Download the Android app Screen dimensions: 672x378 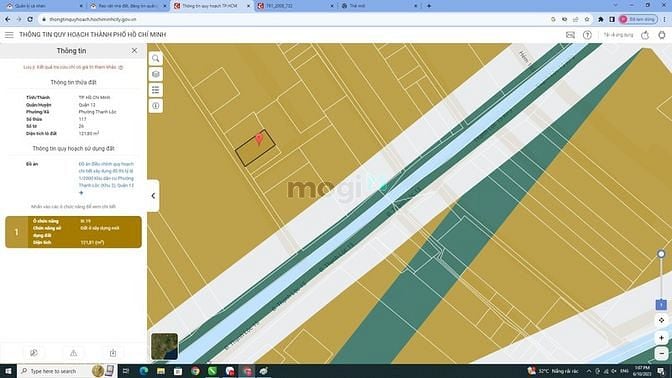[x=662, y=35]
